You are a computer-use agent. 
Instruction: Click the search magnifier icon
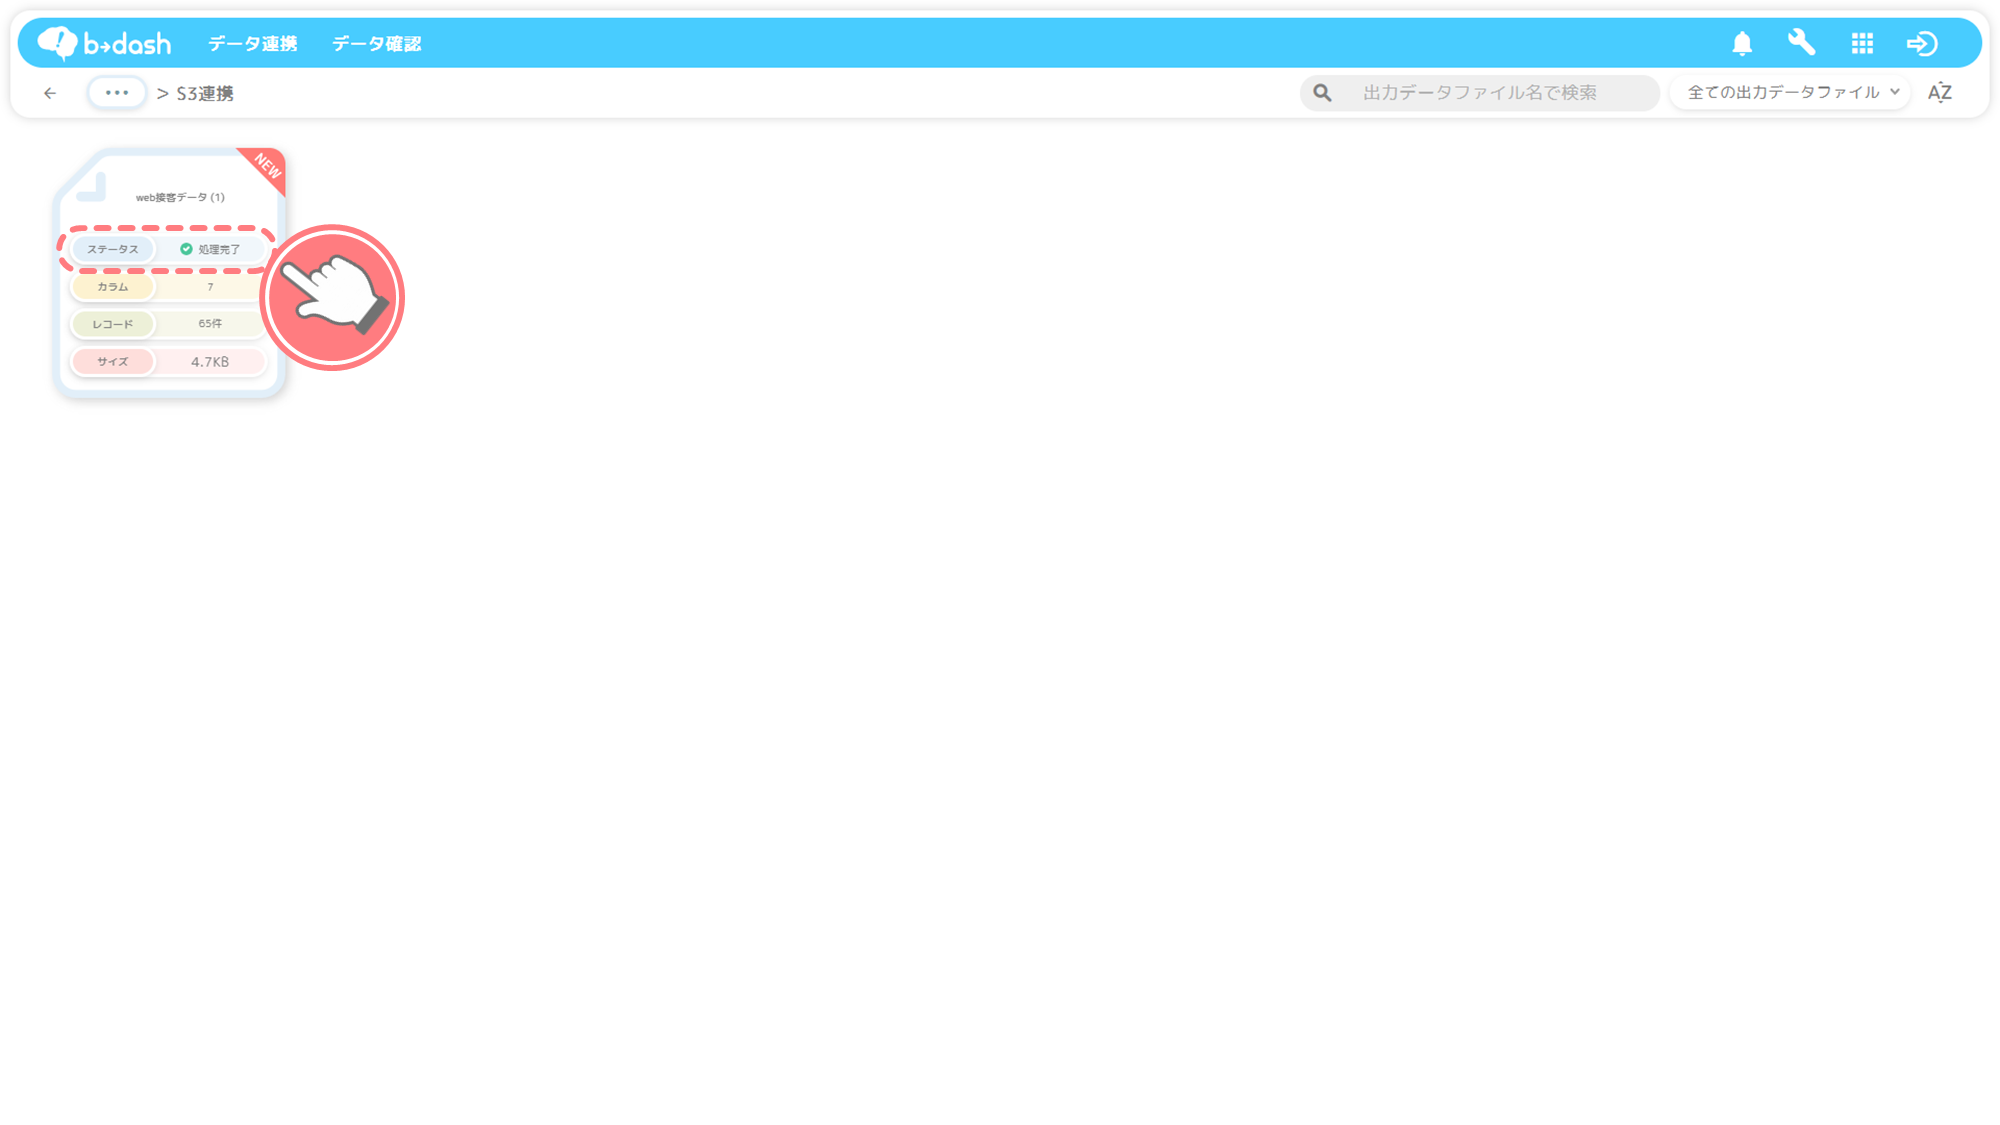[x=1322, y=93]
